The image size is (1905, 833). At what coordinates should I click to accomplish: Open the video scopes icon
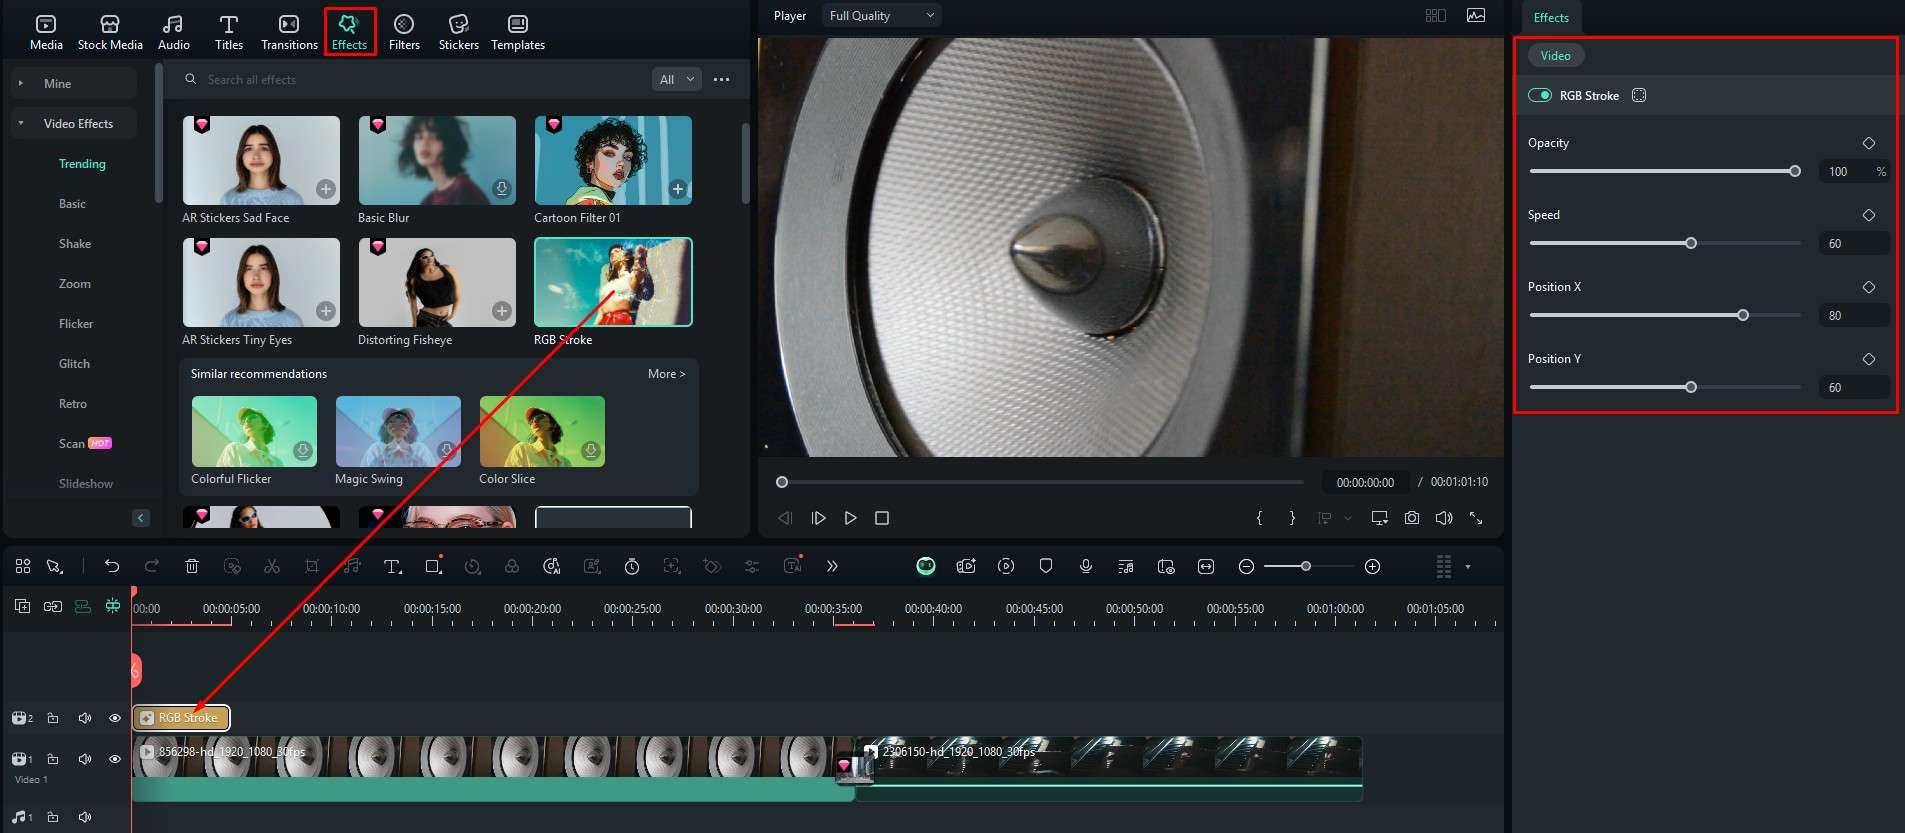pyautogui.click(x=1476, y=16)
